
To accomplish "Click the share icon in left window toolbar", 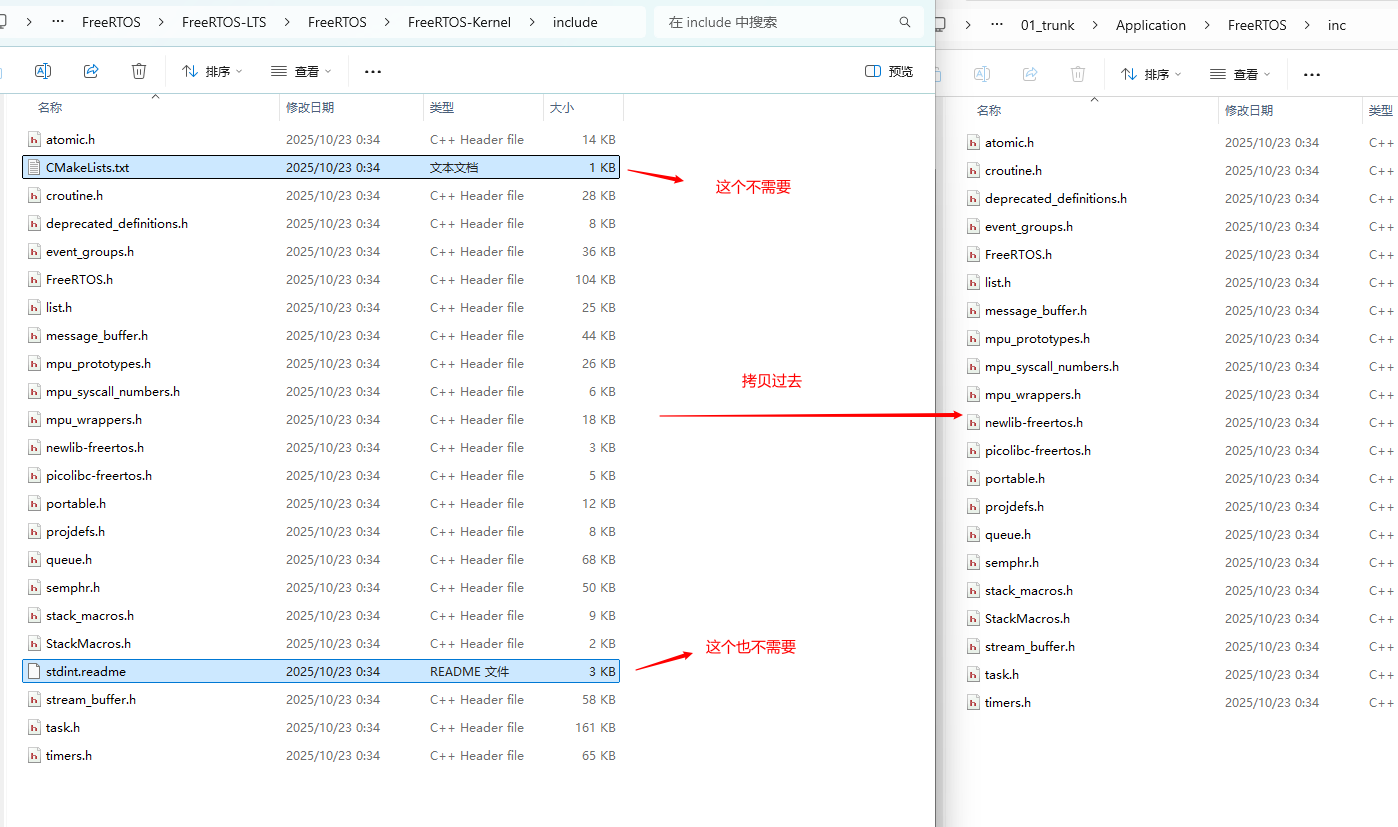I will point(91,71).
